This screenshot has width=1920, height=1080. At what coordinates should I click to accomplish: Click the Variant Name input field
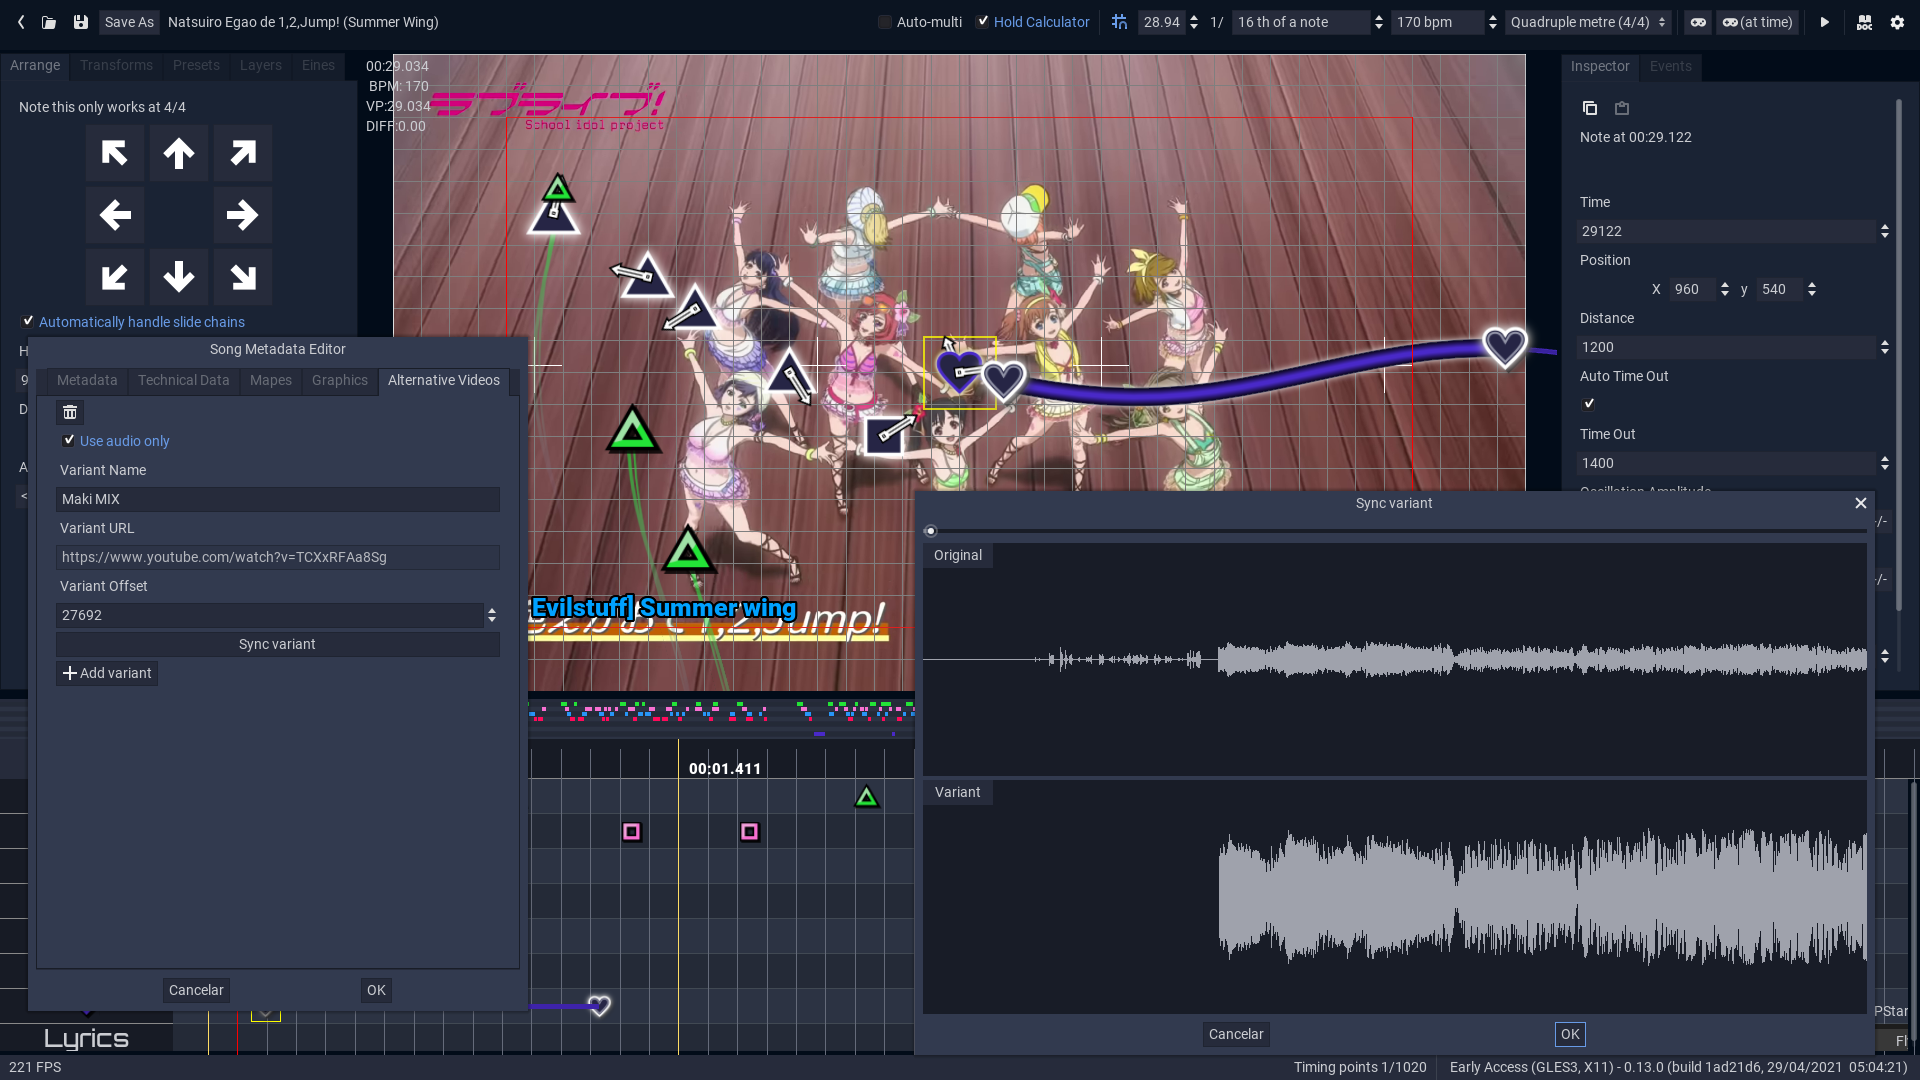click(x=277, y=499)
